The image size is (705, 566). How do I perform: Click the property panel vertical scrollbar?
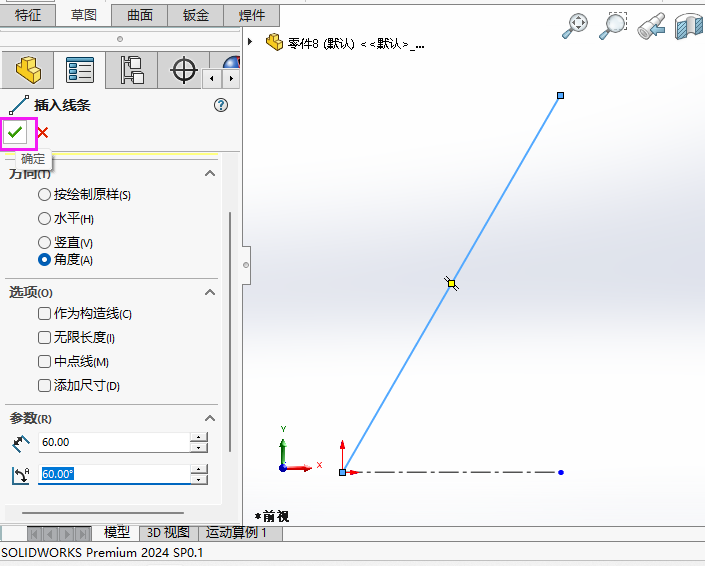tap(230, 332)
